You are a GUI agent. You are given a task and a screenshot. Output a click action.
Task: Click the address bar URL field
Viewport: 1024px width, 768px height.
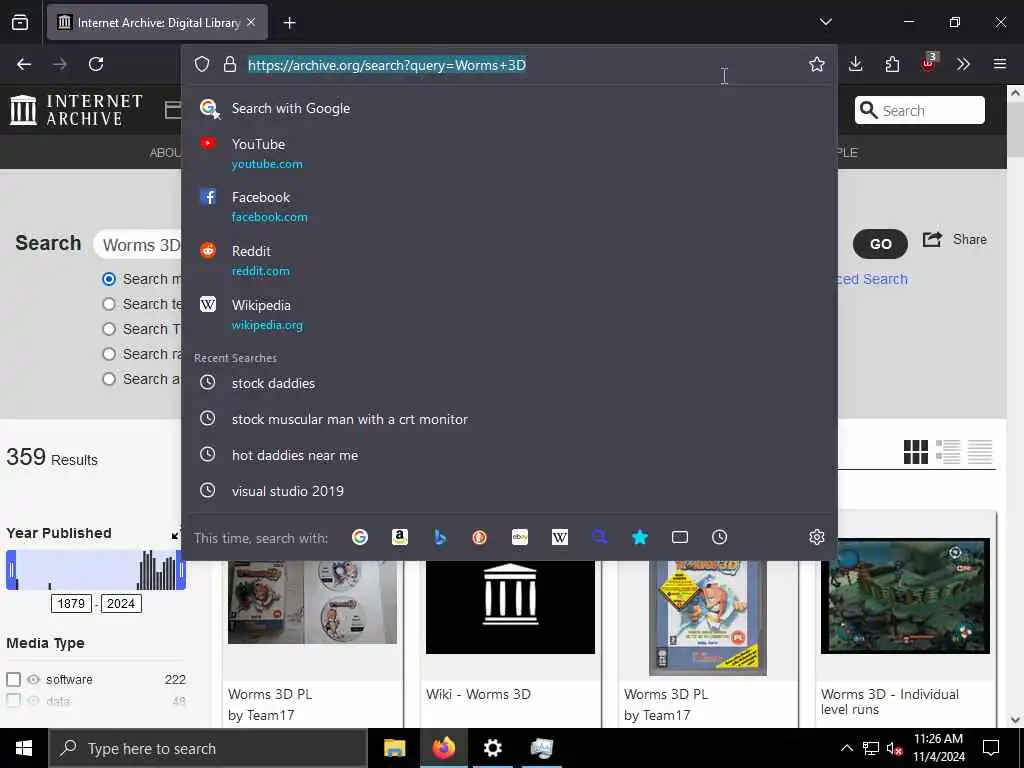point(522,65)
